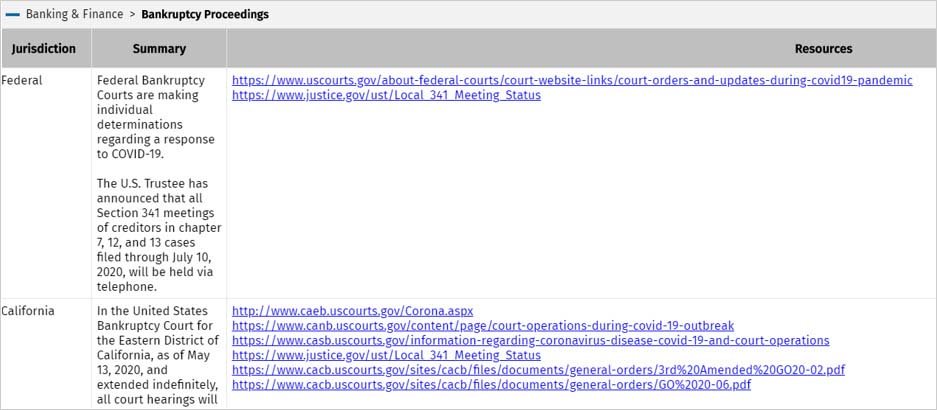Visit the canb.uscourts.gov court operations link
This screenshot has width=937, height=410.
(x=482, y=326)
